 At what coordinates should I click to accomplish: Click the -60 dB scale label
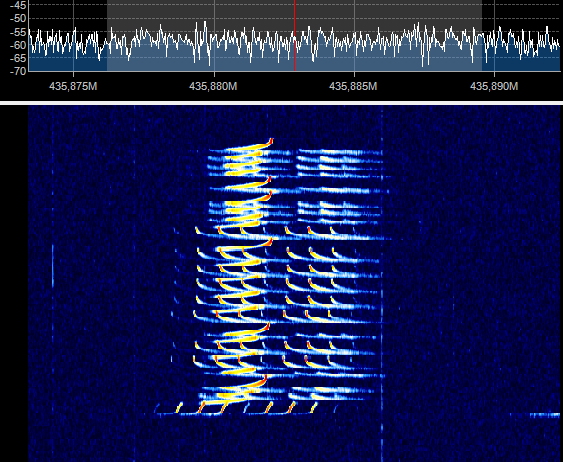(x=18, y=45)
